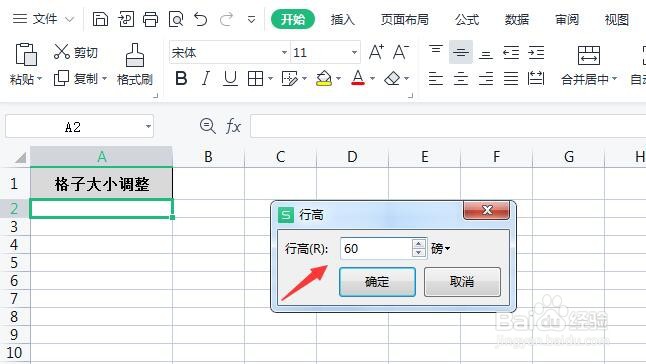Select column A header
This screenshot has width=646, height=364.
click(101, 156)
